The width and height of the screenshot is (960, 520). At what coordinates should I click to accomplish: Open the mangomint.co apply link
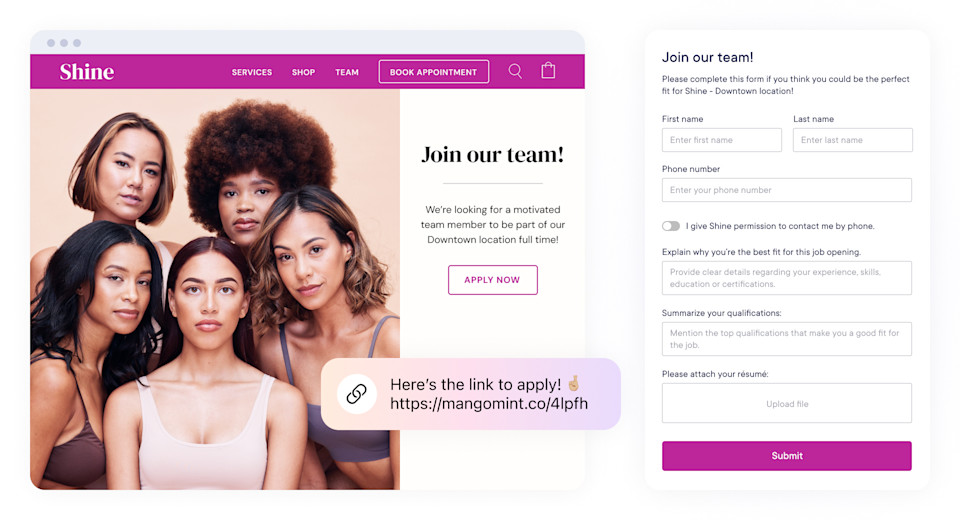489,404
